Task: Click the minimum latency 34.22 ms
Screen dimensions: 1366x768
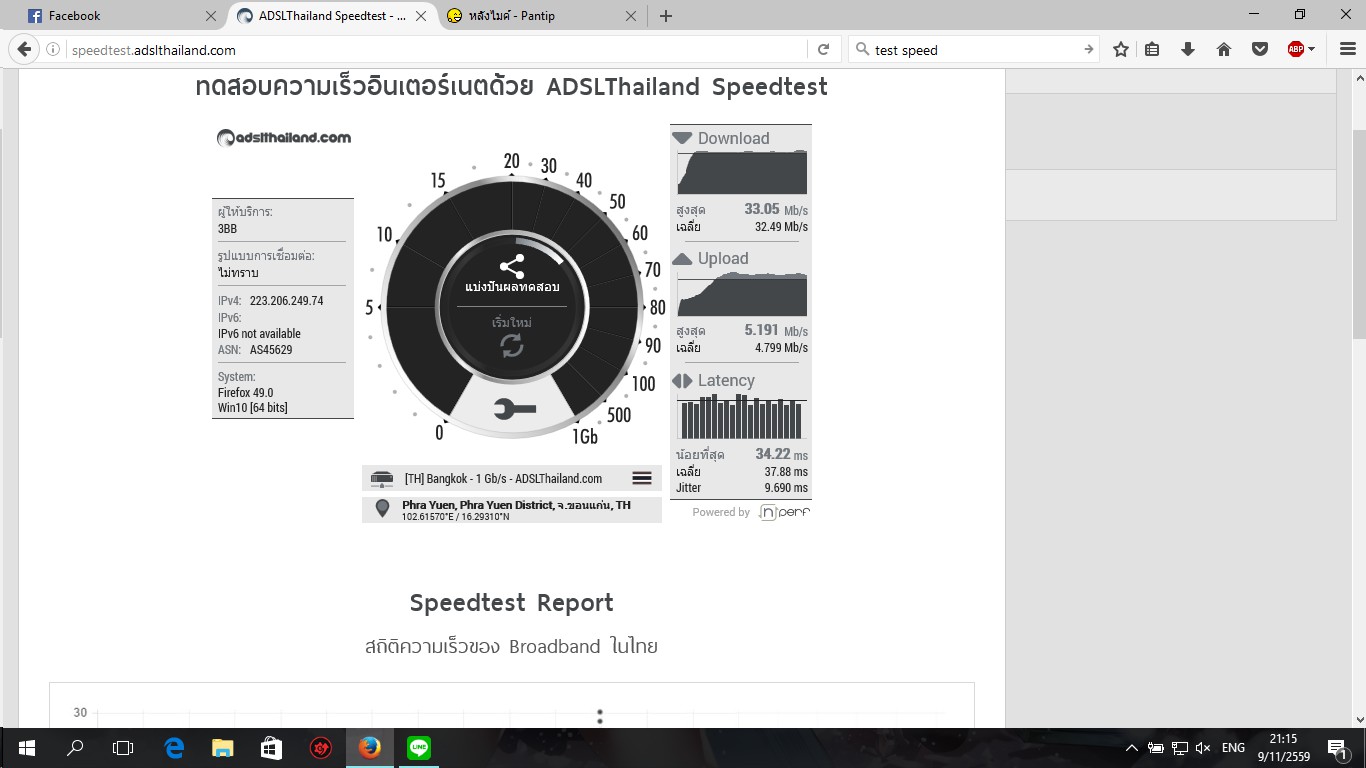Action: tap(781, 454)
